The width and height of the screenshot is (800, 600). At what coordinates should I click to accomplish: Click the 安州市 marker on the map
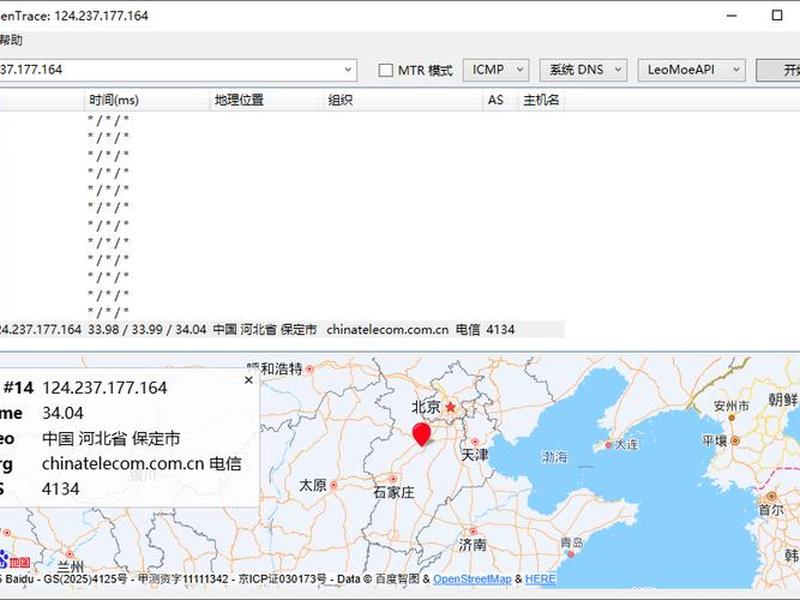tap(731, 418)
